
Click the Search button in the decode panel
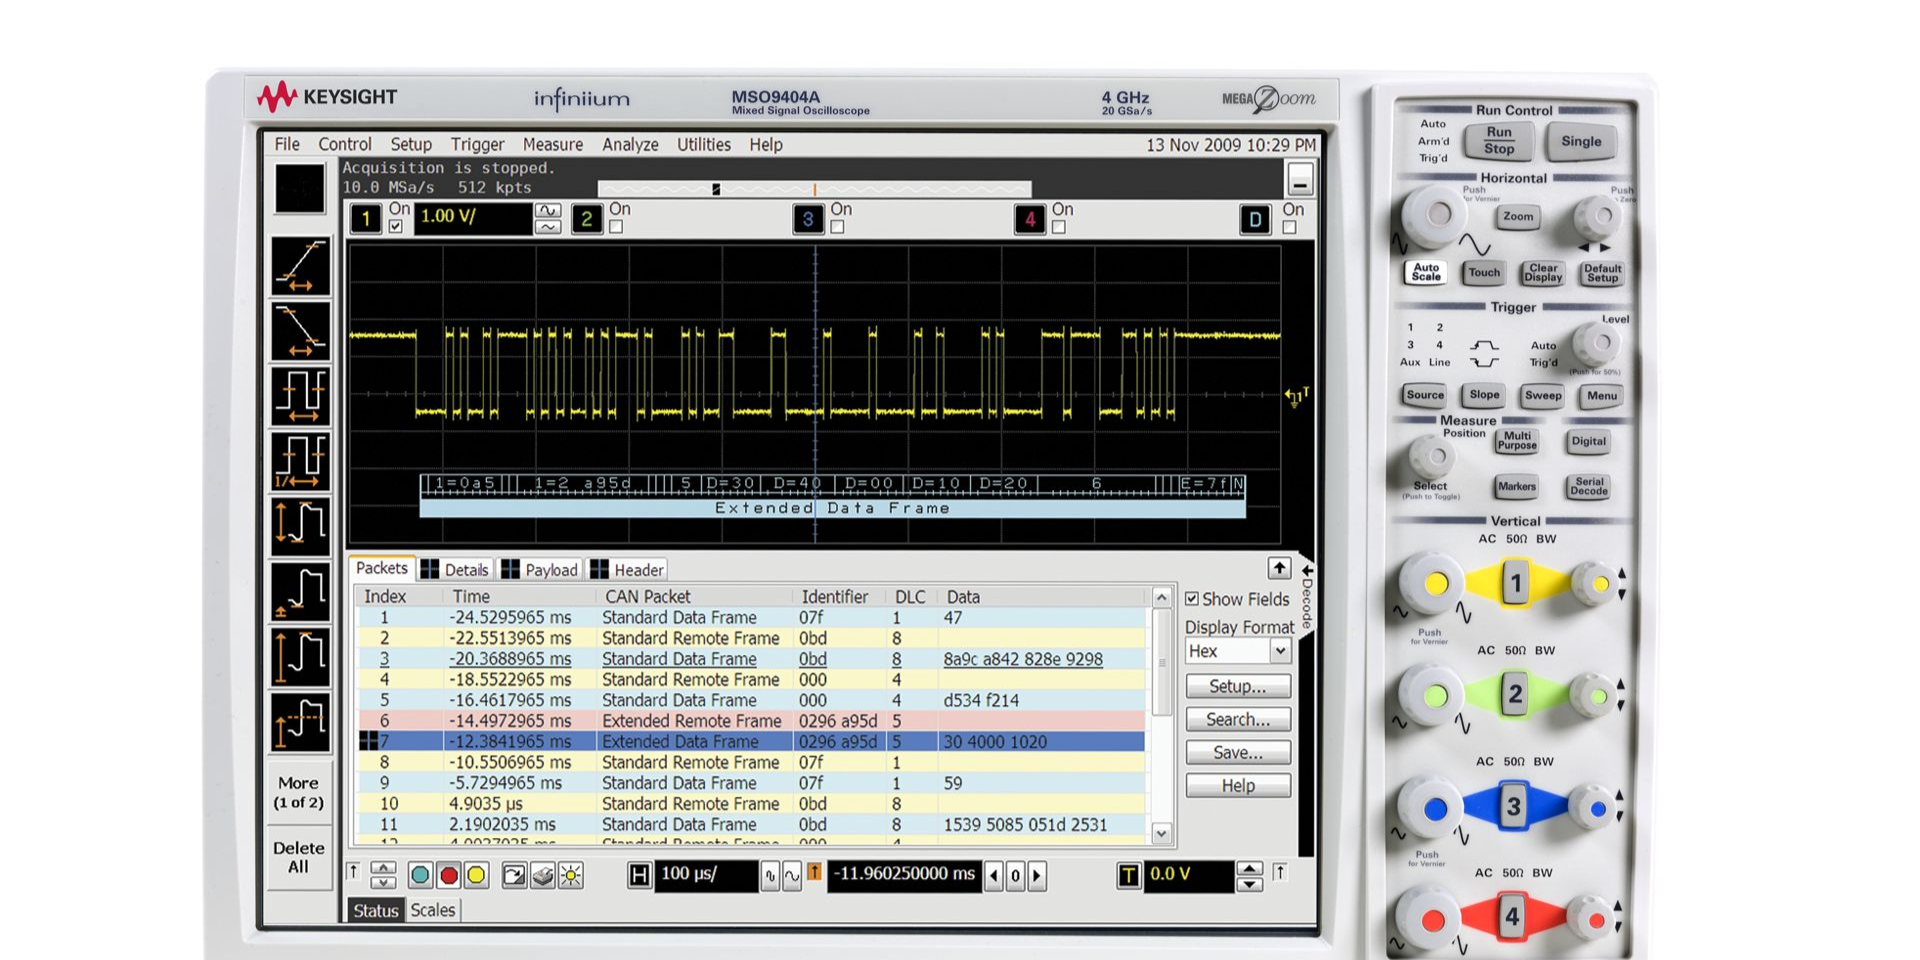tap(1237, 719)
